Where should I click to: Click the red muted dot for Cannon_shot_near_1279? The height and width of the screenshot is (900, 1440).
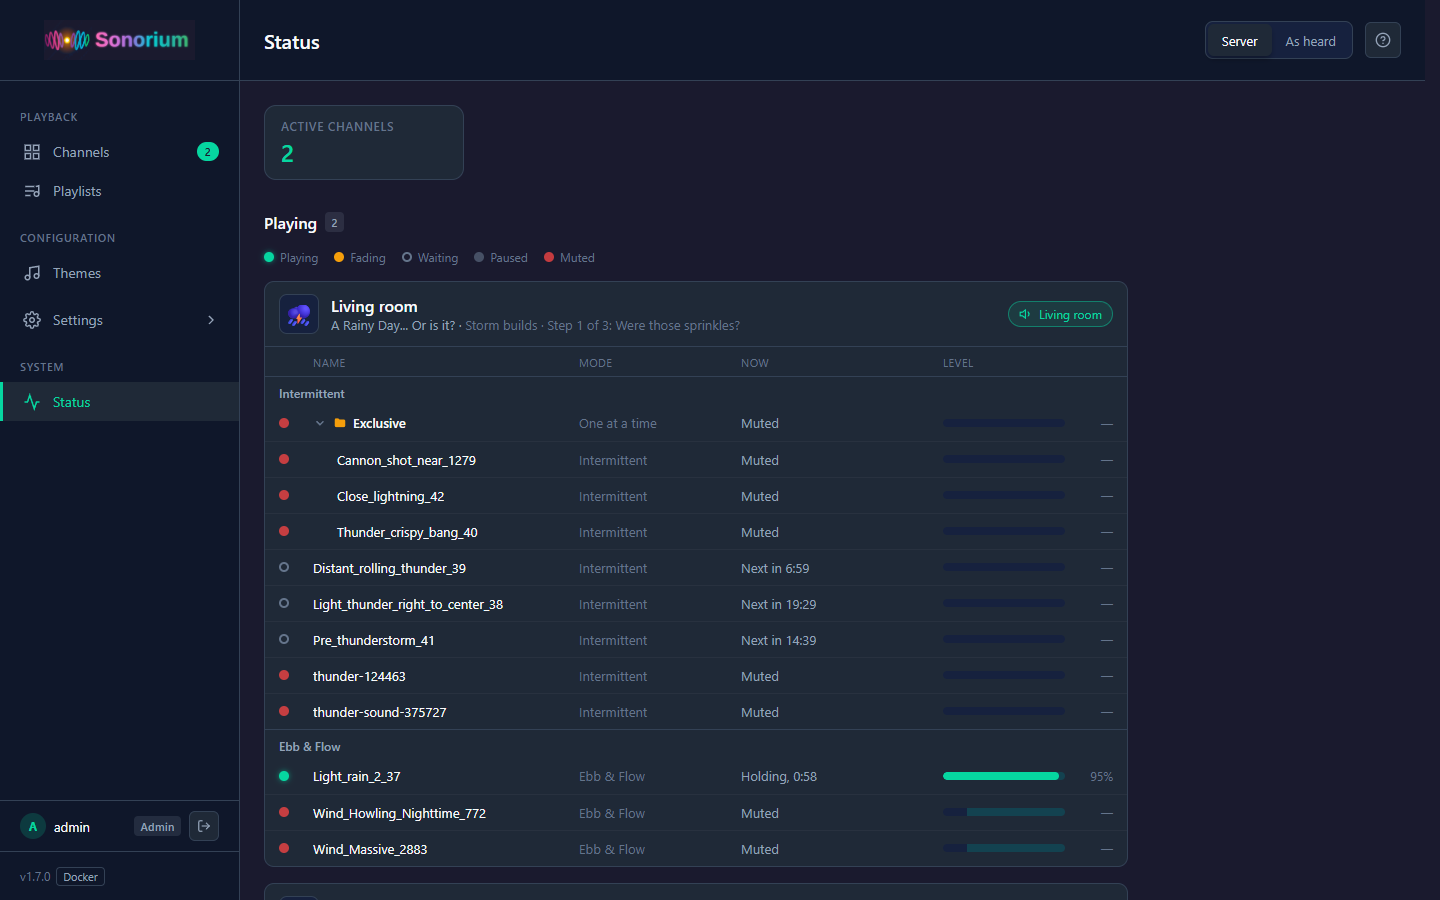[284, 459]
